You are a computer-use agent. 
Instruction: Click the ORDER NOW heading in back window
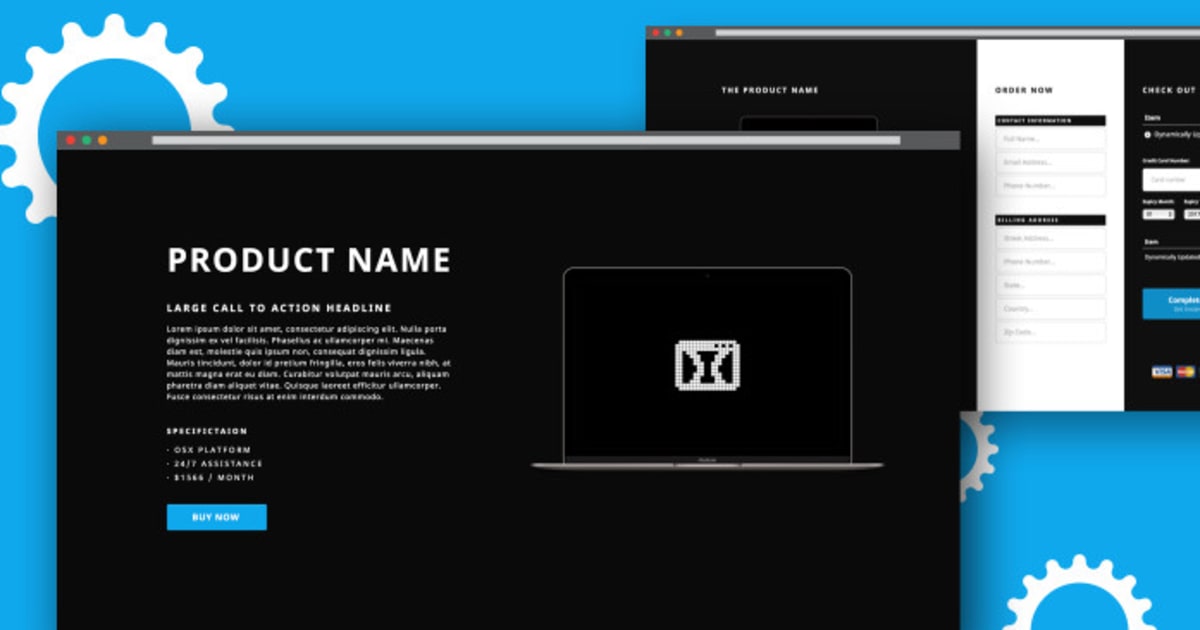click(1024, 90)
